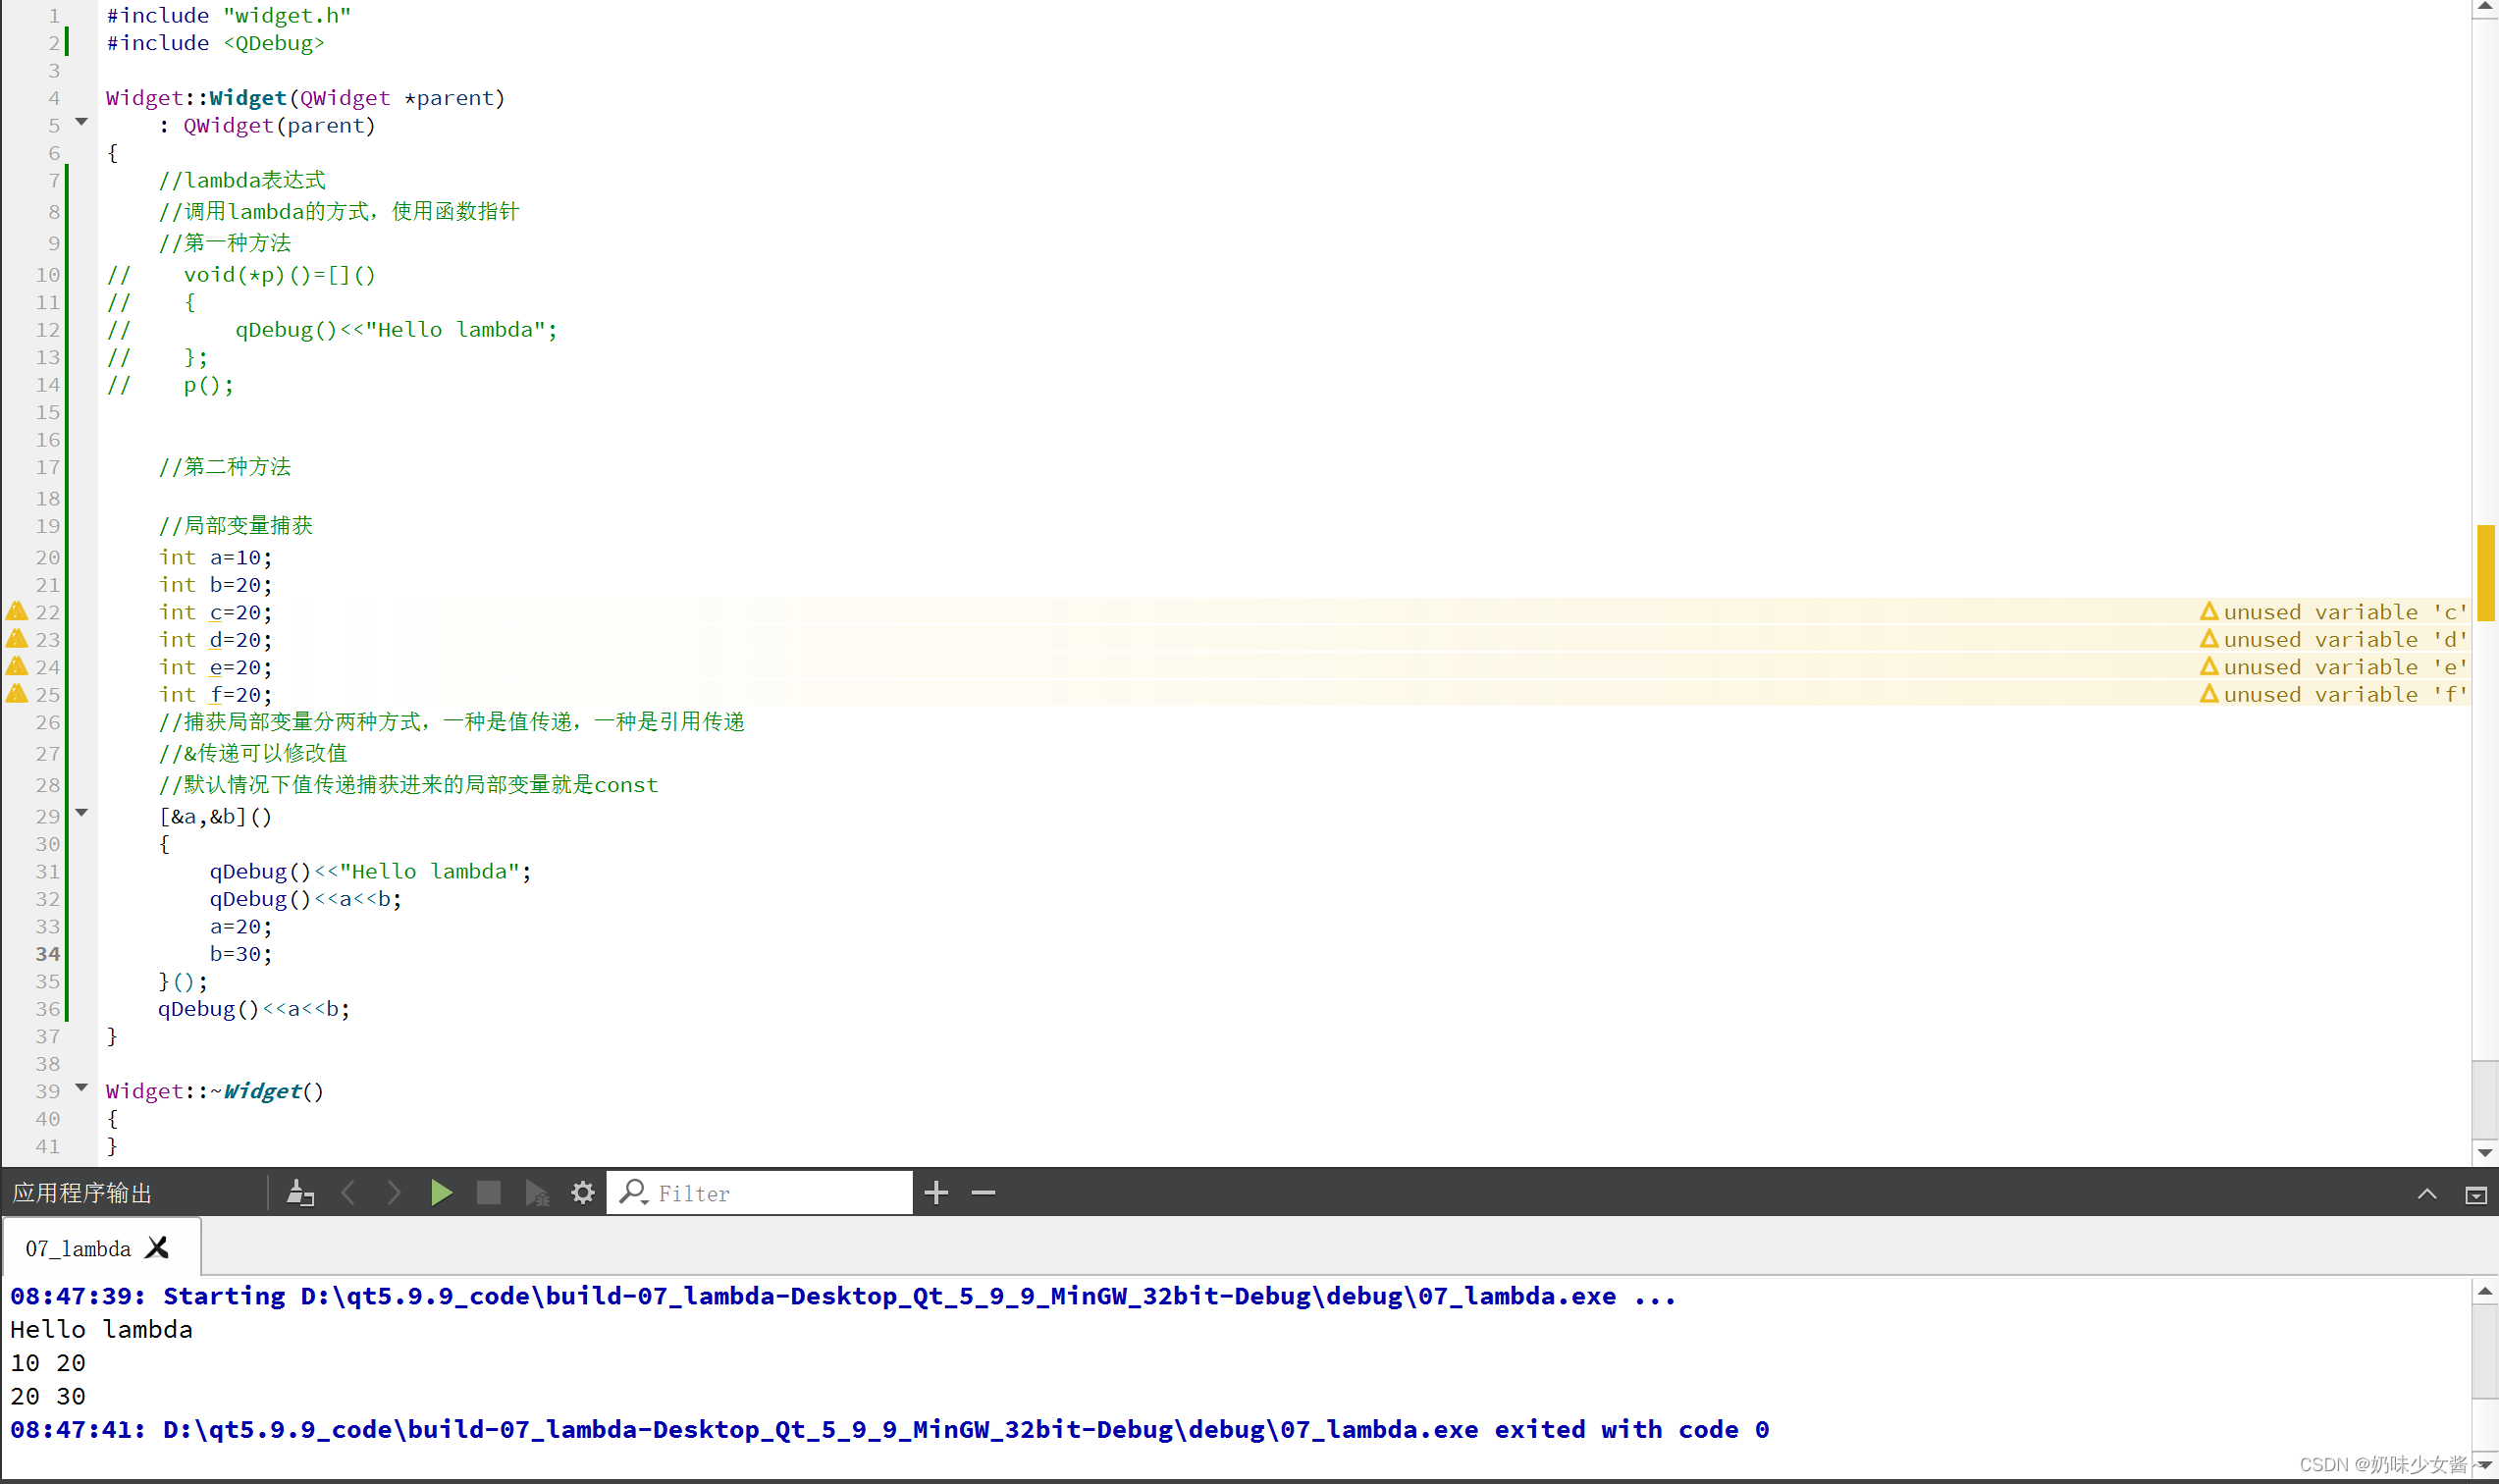Viewport: 2499px width, 1484px height.
Task: Click the ": QWidget(parent)" initializer line
Action: (x=267, y=126)
